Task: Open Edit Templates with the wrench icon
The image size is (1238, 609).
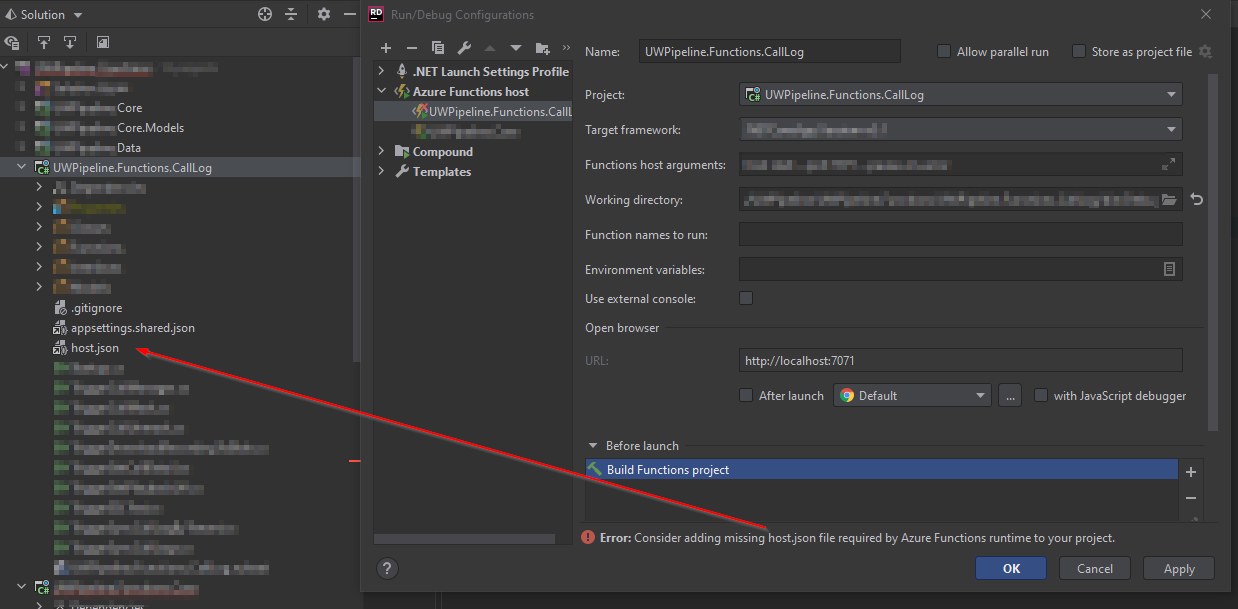Action: [x=463, y=47]
